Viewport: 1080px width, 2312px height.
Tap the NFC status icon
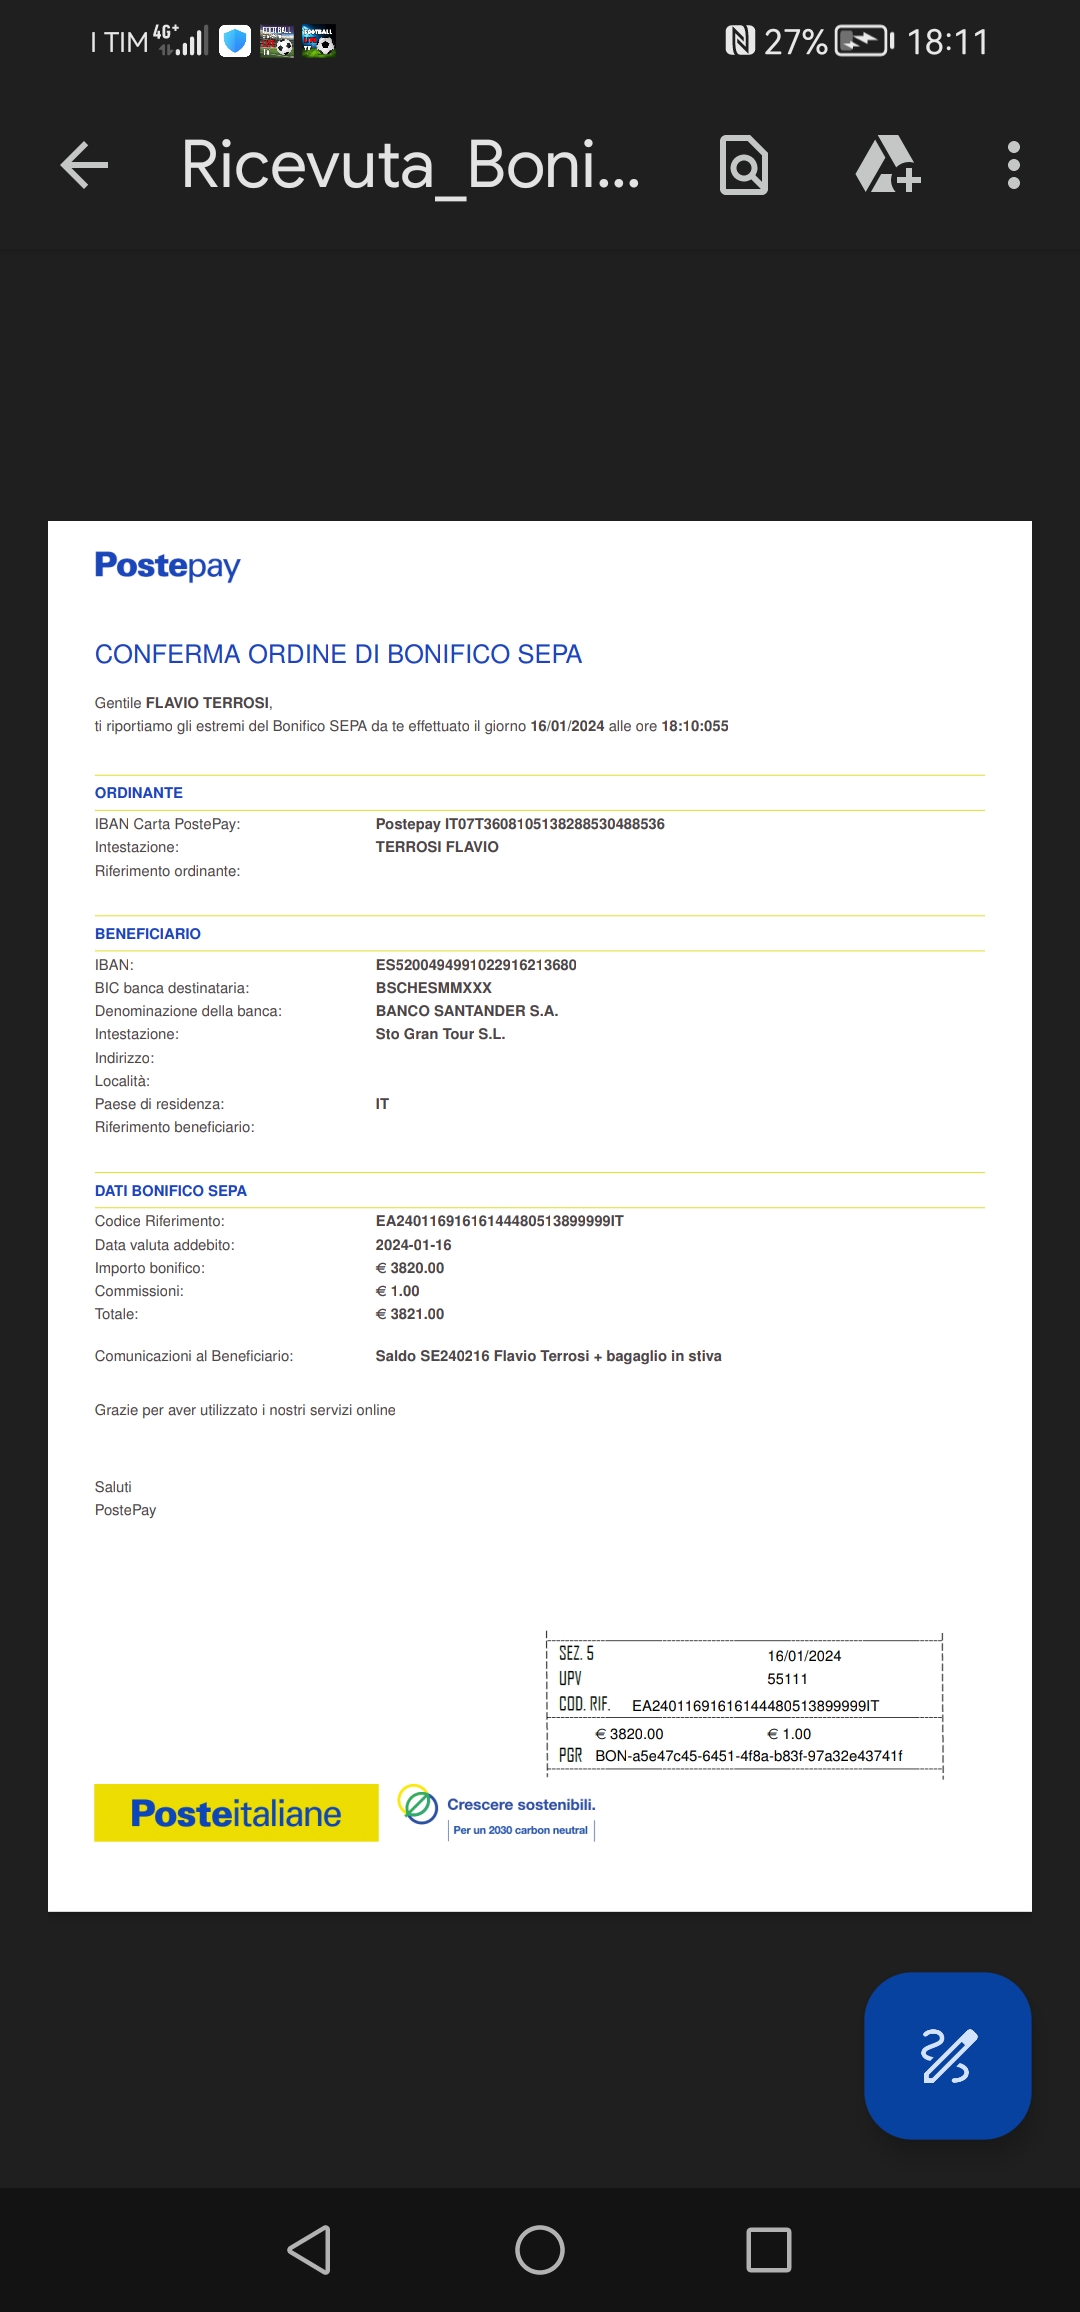[x=740, y=41]
